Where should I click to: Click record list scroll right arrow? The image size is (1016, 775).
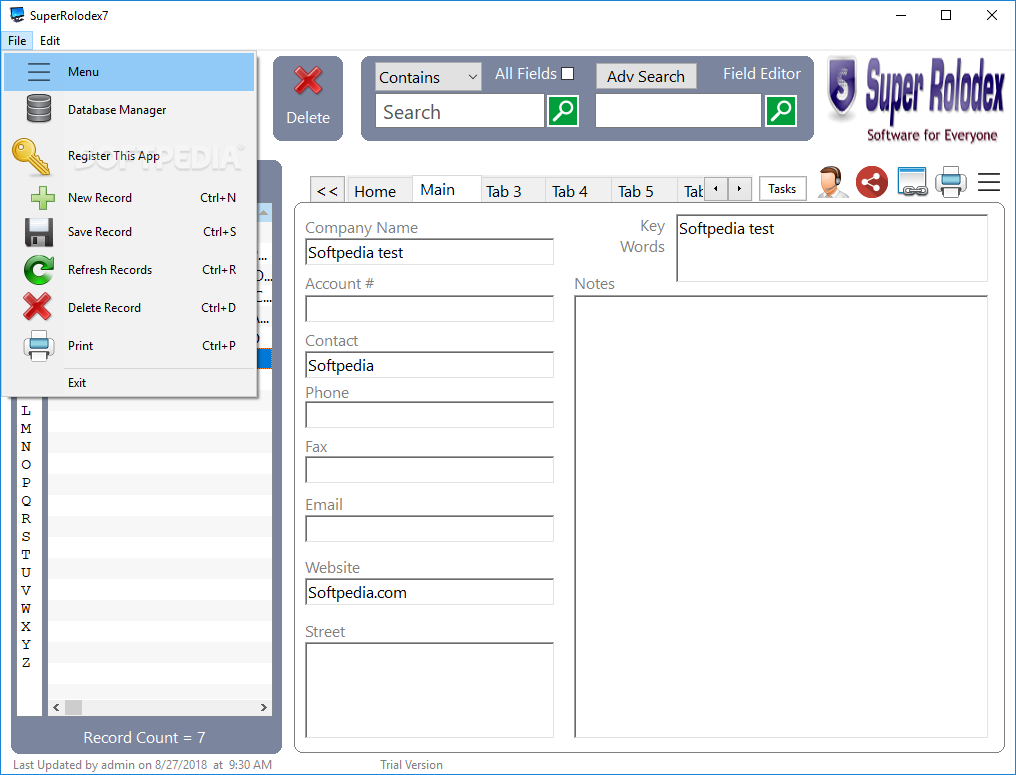pyautogui.click(x=264, y=707)
